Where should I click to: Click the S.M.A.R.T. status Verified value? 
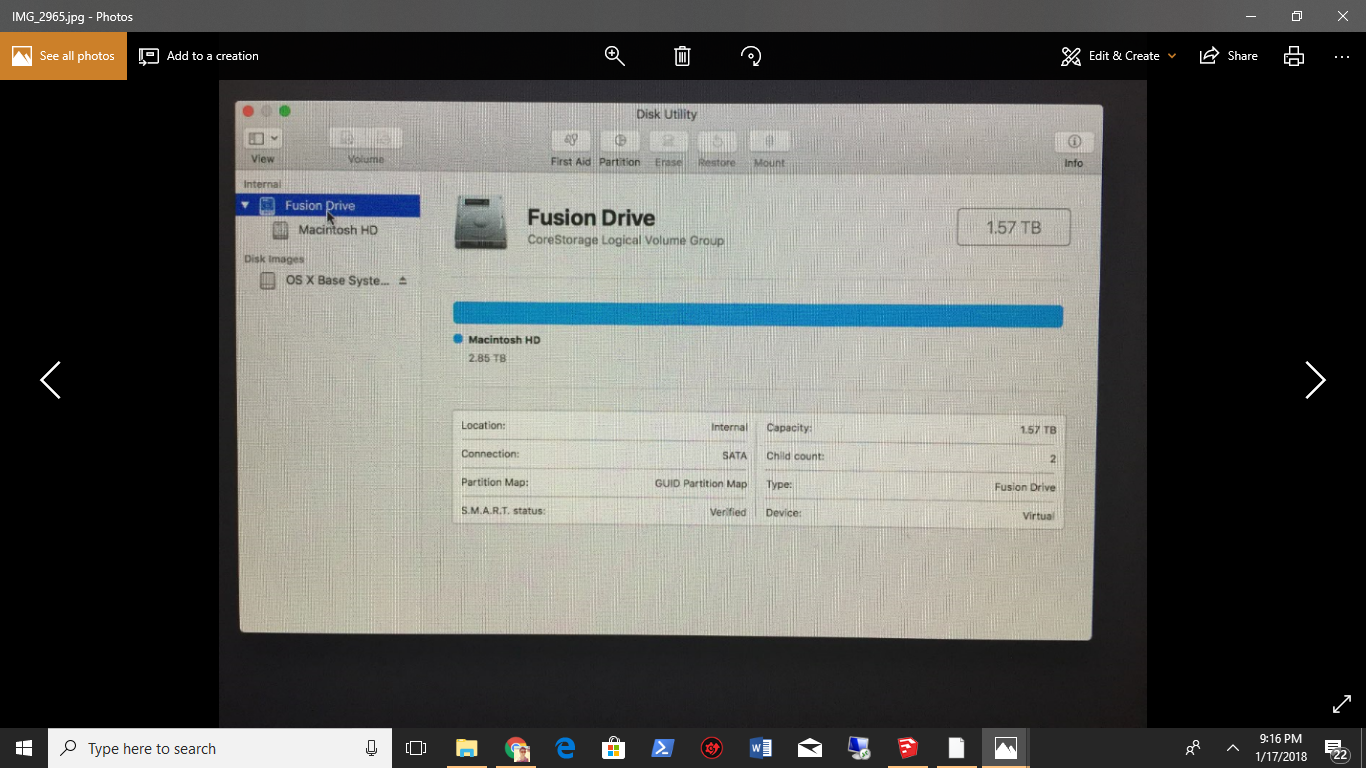(728, 512)
